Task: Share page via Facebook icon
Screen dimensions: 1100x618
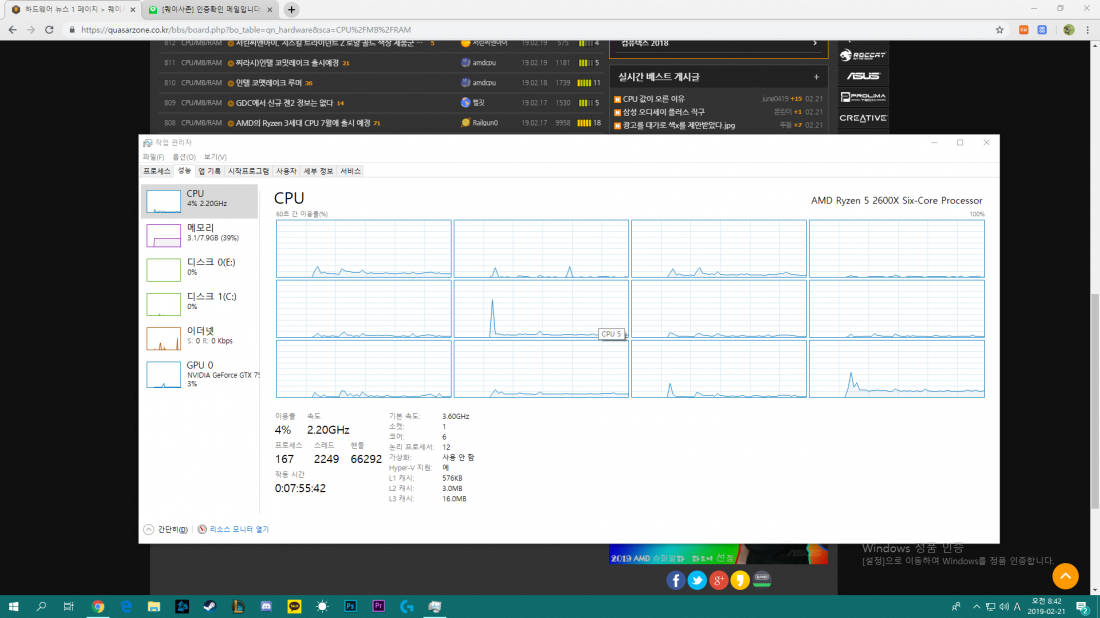Action: (x=676, y=580)
